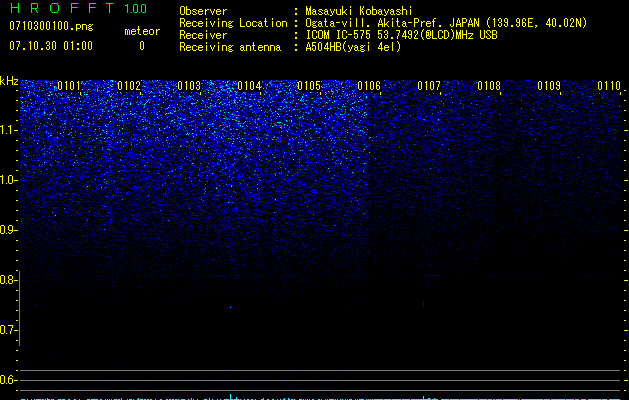
Task: Select the 0110 time marker
Action: point(609,86)
